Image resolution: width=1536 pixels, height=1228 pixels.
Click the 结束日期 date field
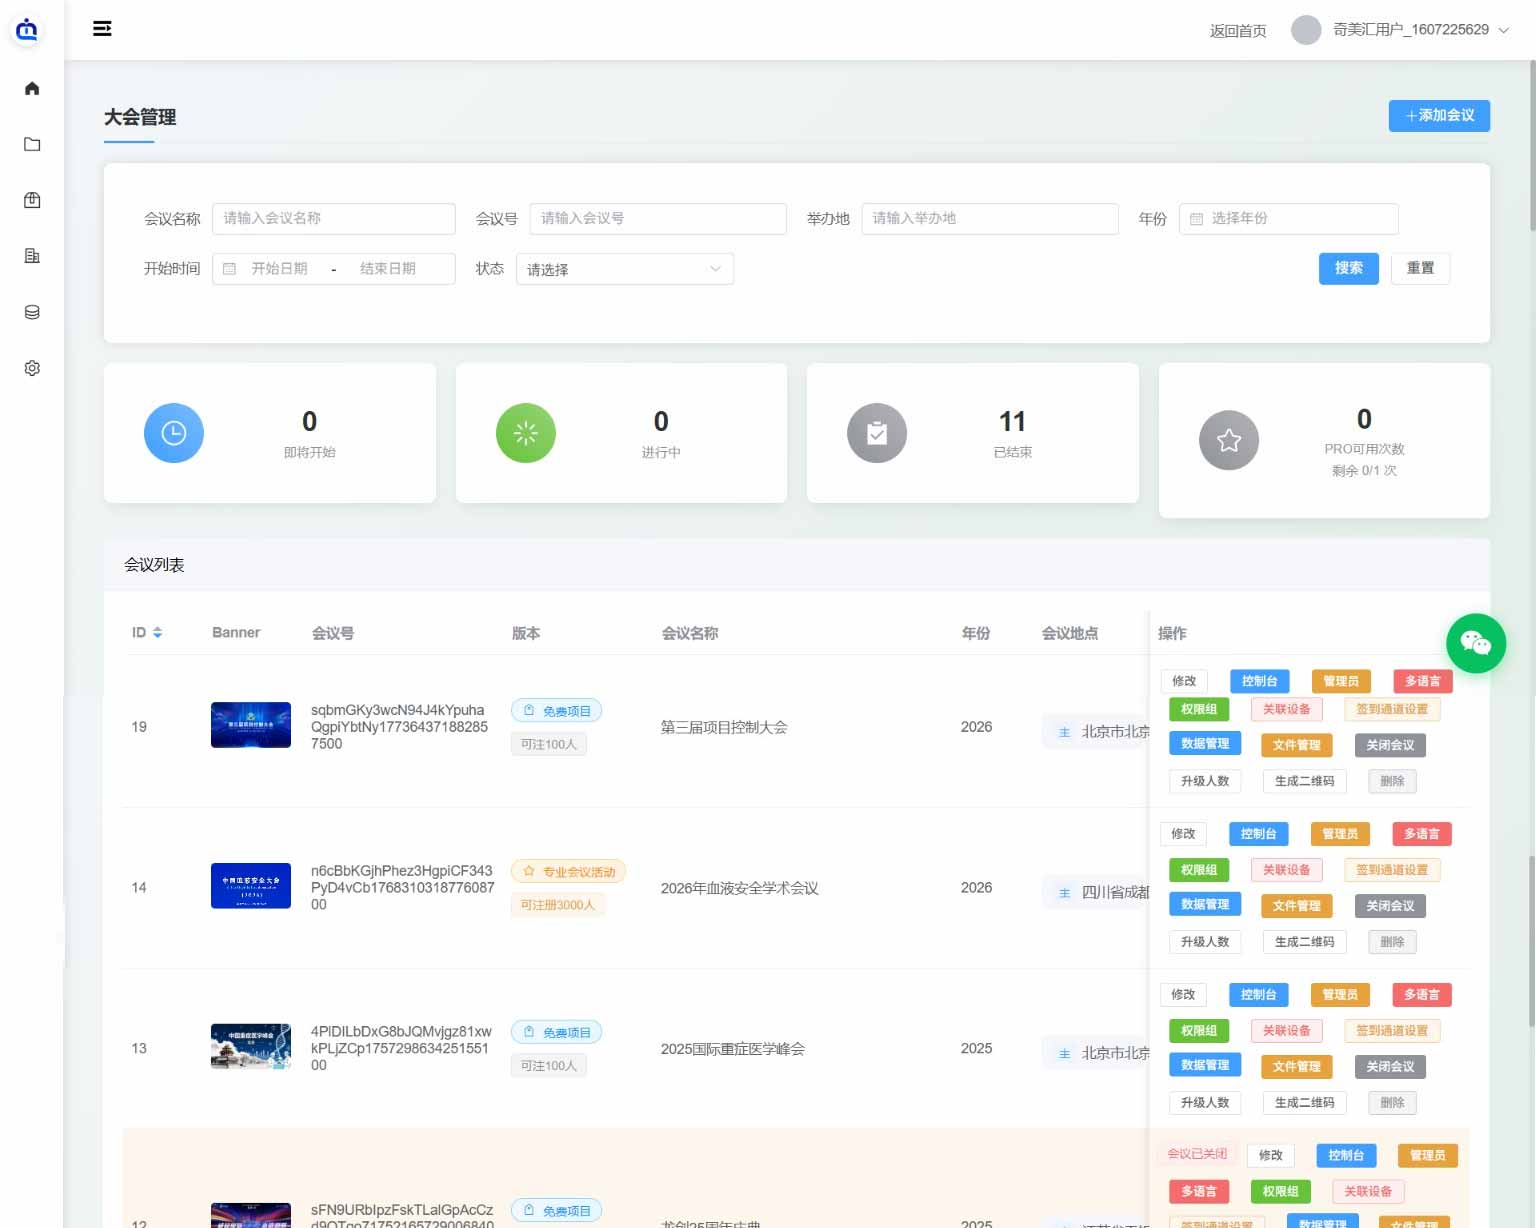(x=388, y=269)
